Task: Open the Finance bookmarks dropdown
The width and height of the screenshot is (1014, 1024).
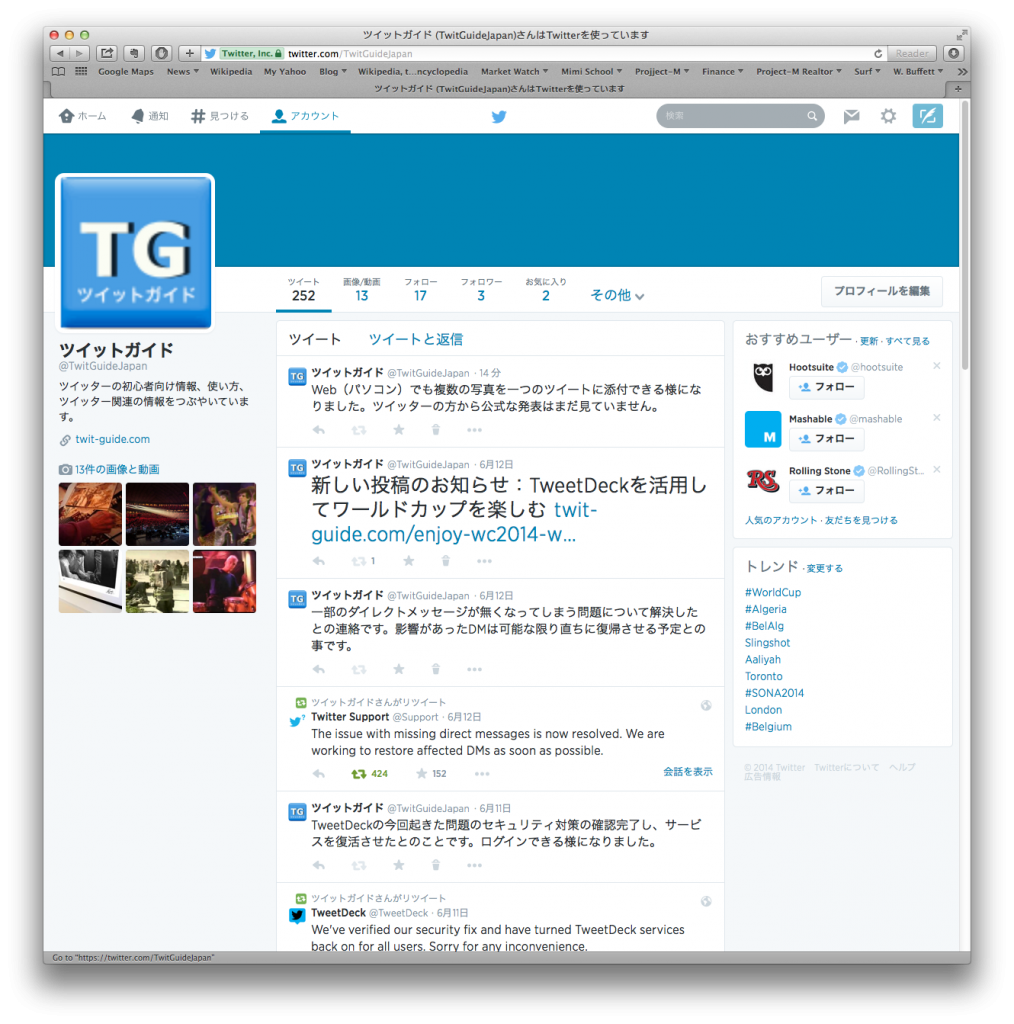Action: click(x=722, y=72)
